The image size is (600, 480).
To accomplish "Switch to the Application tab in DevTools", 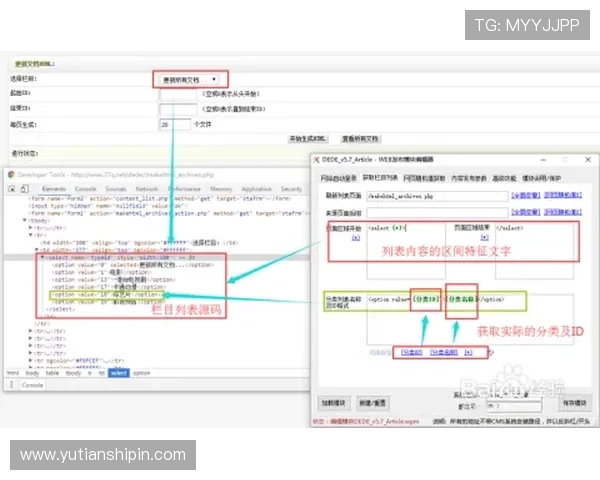I will pos(256,188).
